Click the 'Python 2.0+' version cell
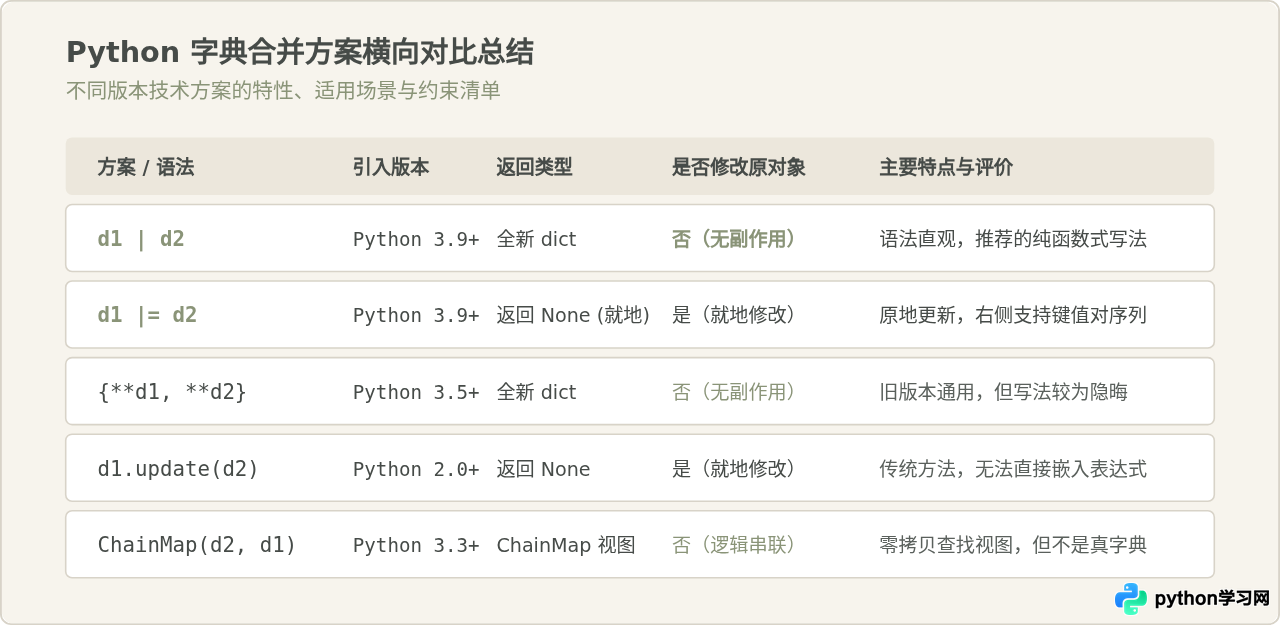The width and height of the screenshot is (1280, 626). pos(416,469)
